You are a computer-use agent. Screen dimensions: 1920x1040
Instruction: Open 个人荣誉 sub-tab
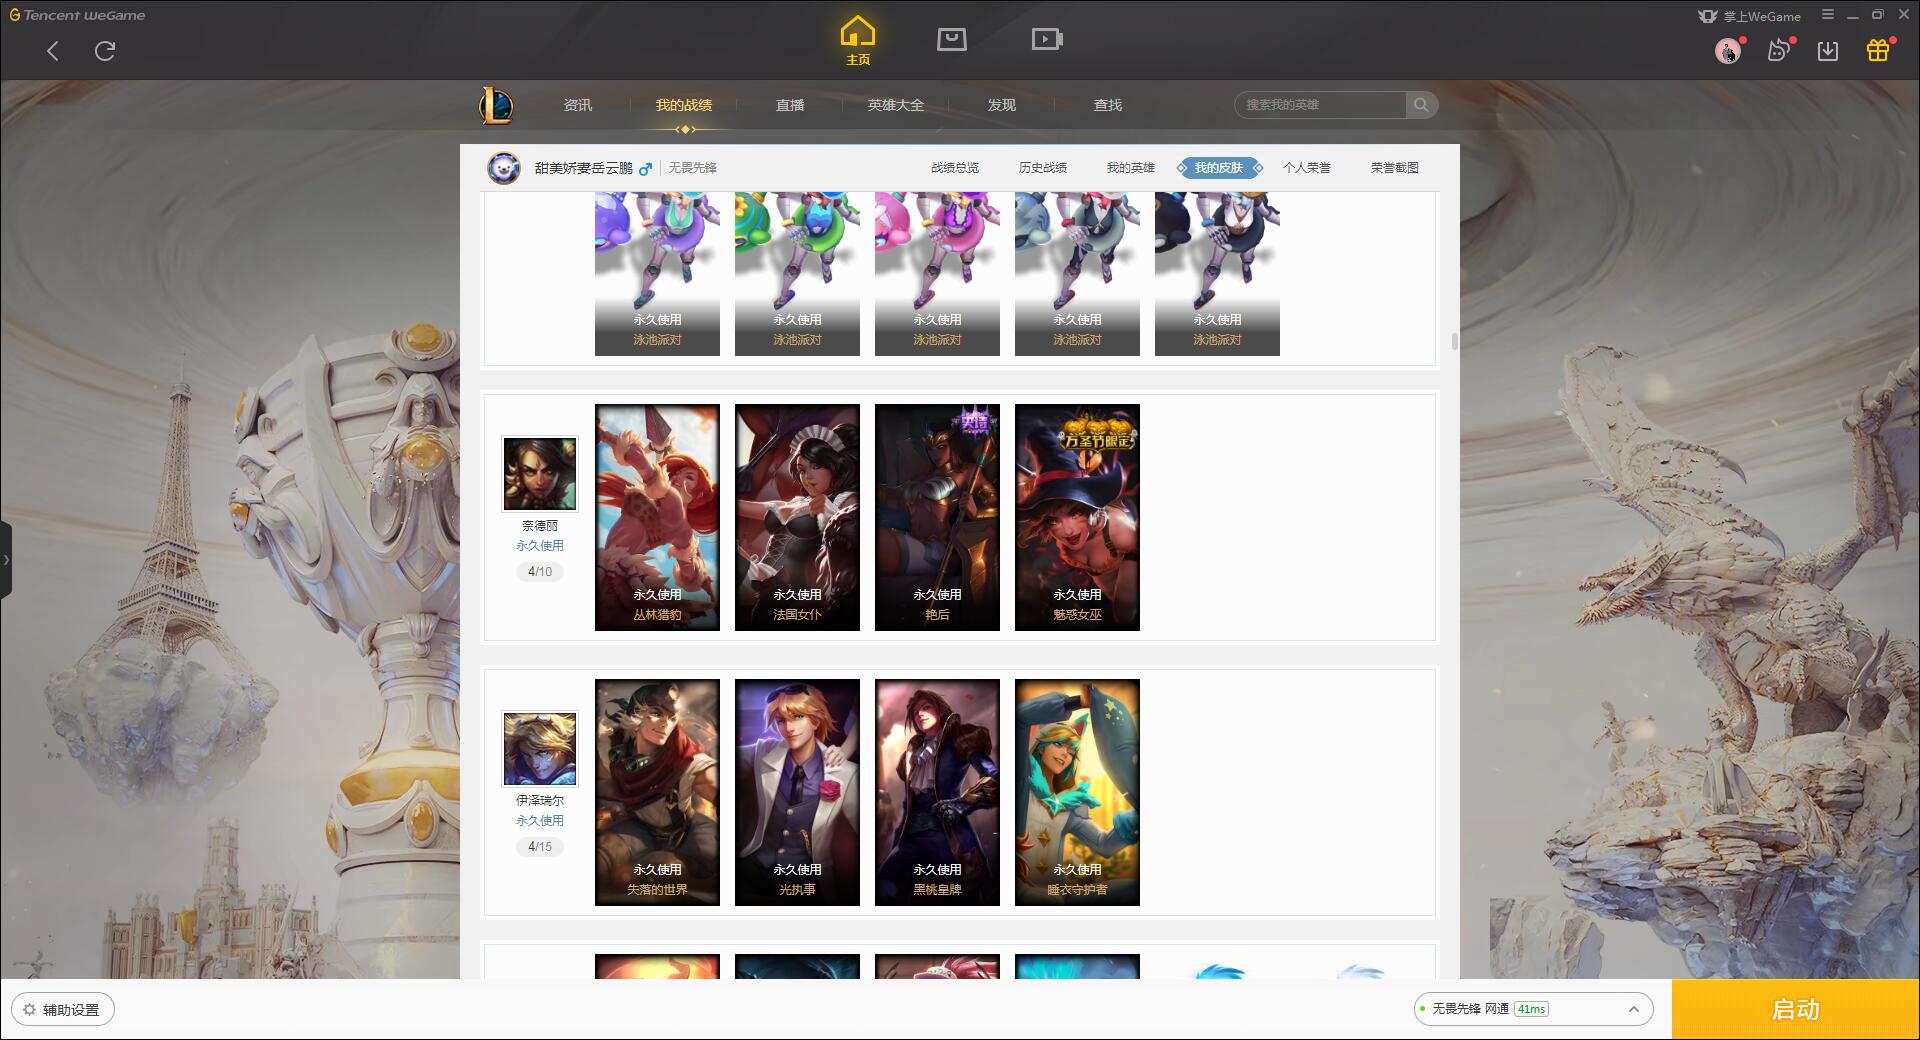(x=1307, y=168)
